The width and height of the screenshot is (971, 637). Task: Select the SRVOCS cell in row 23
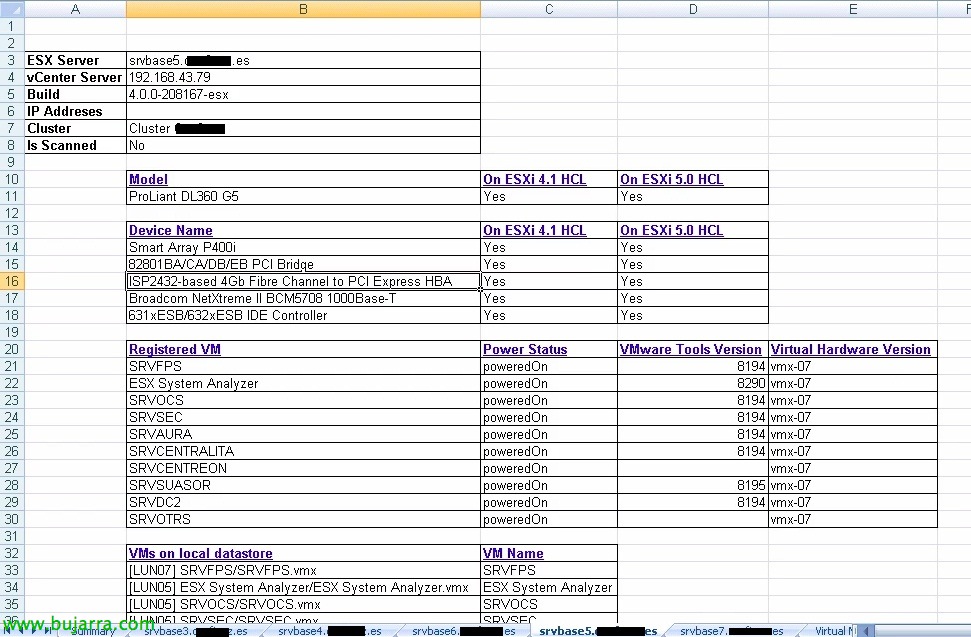303,401
